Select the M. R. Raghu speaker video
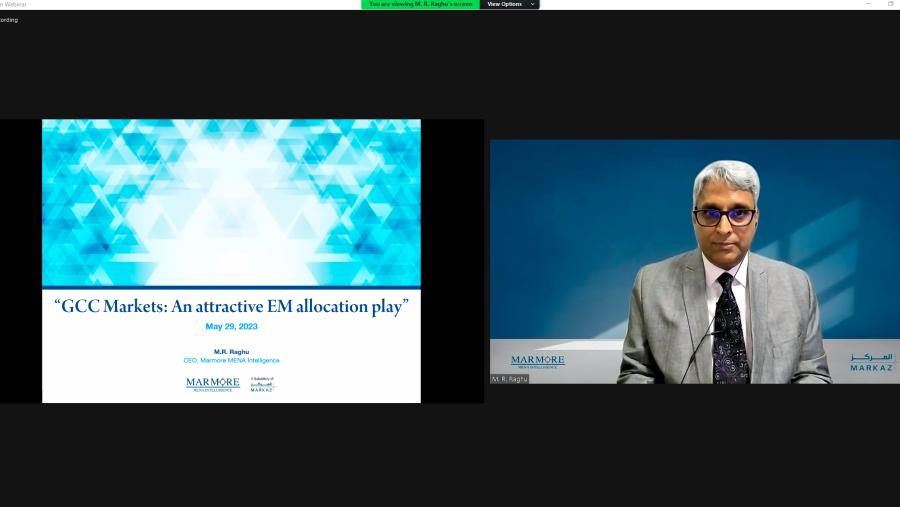 tap(694, 261)
